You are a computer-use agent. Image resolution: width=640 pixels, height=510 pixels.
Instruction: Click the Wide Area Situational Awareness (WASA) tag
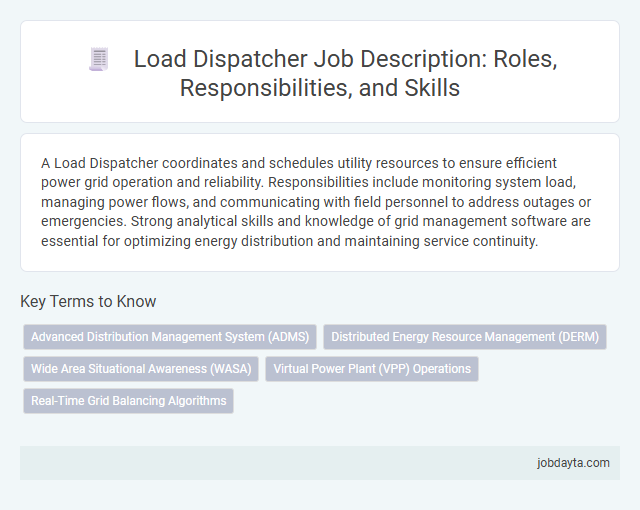(x=141, y=369)
